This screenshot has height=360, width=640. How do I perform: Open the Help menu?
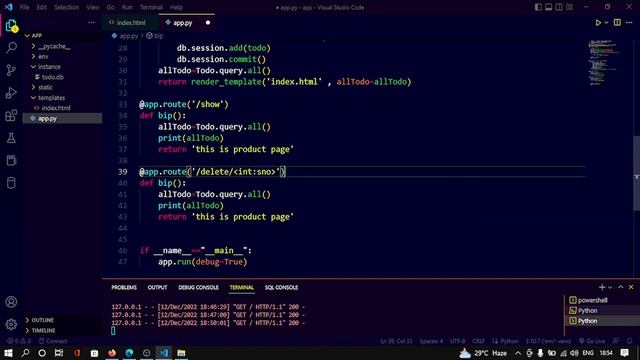click(x=176, y=7)
